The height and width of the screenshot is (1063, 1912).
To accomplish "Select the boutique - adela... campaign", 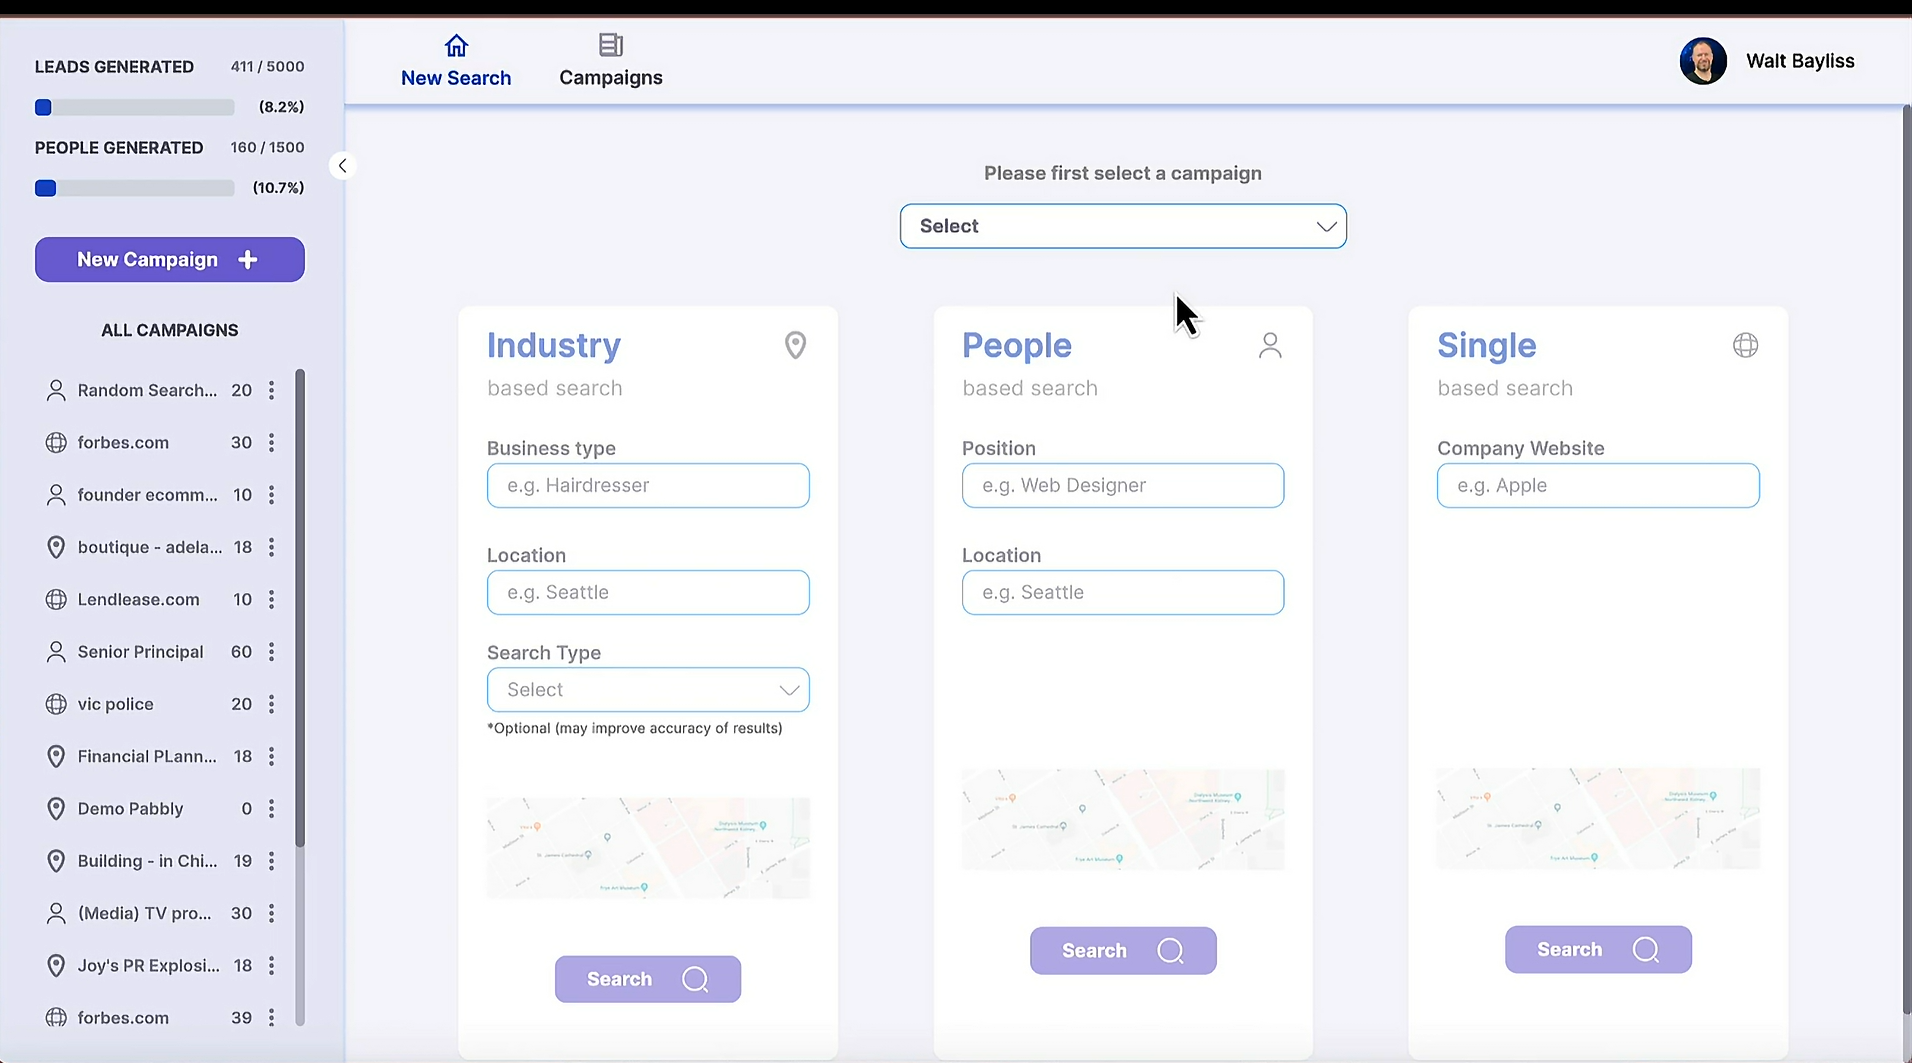I will (x=150, y=547).
